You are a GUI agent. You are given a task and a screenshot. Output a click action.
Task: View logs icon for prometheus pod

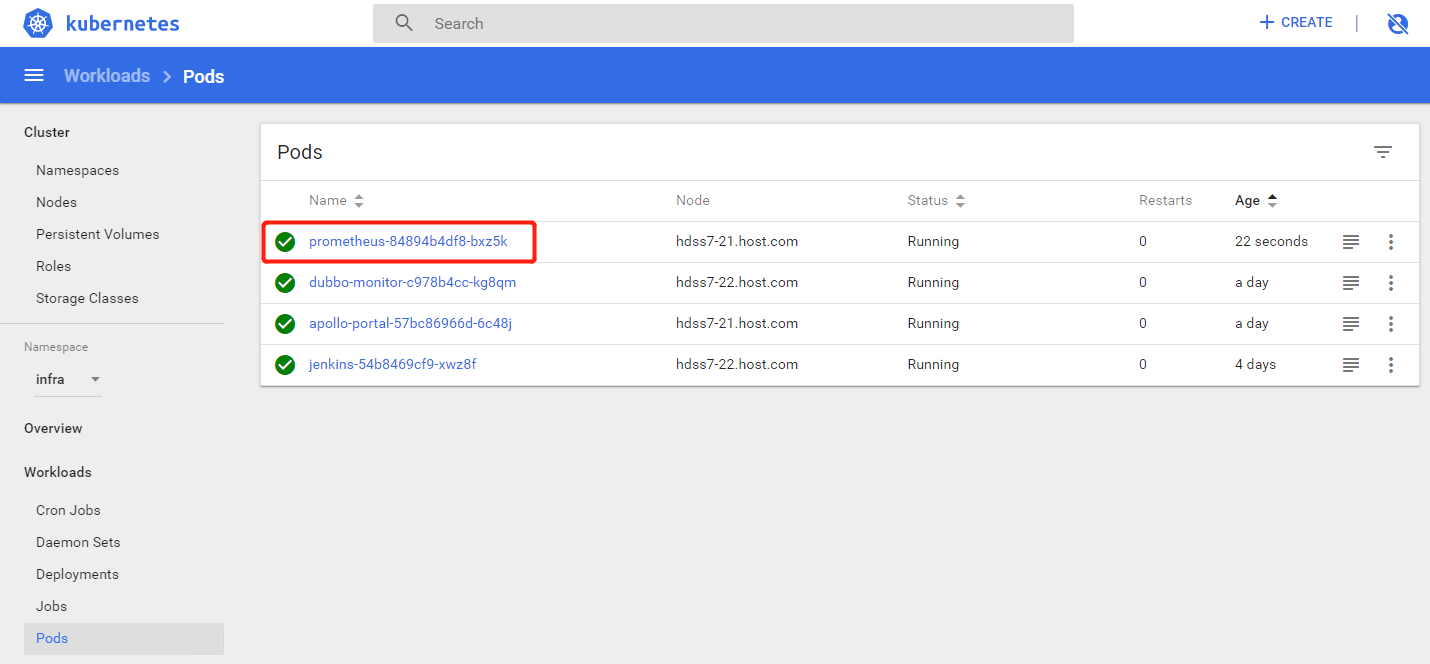(1351, 242)
